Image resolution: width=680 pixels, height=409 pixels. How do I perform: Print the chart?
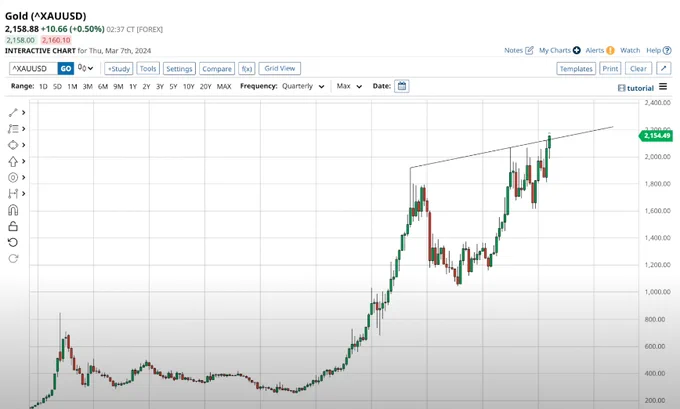[x=610, y=69]
